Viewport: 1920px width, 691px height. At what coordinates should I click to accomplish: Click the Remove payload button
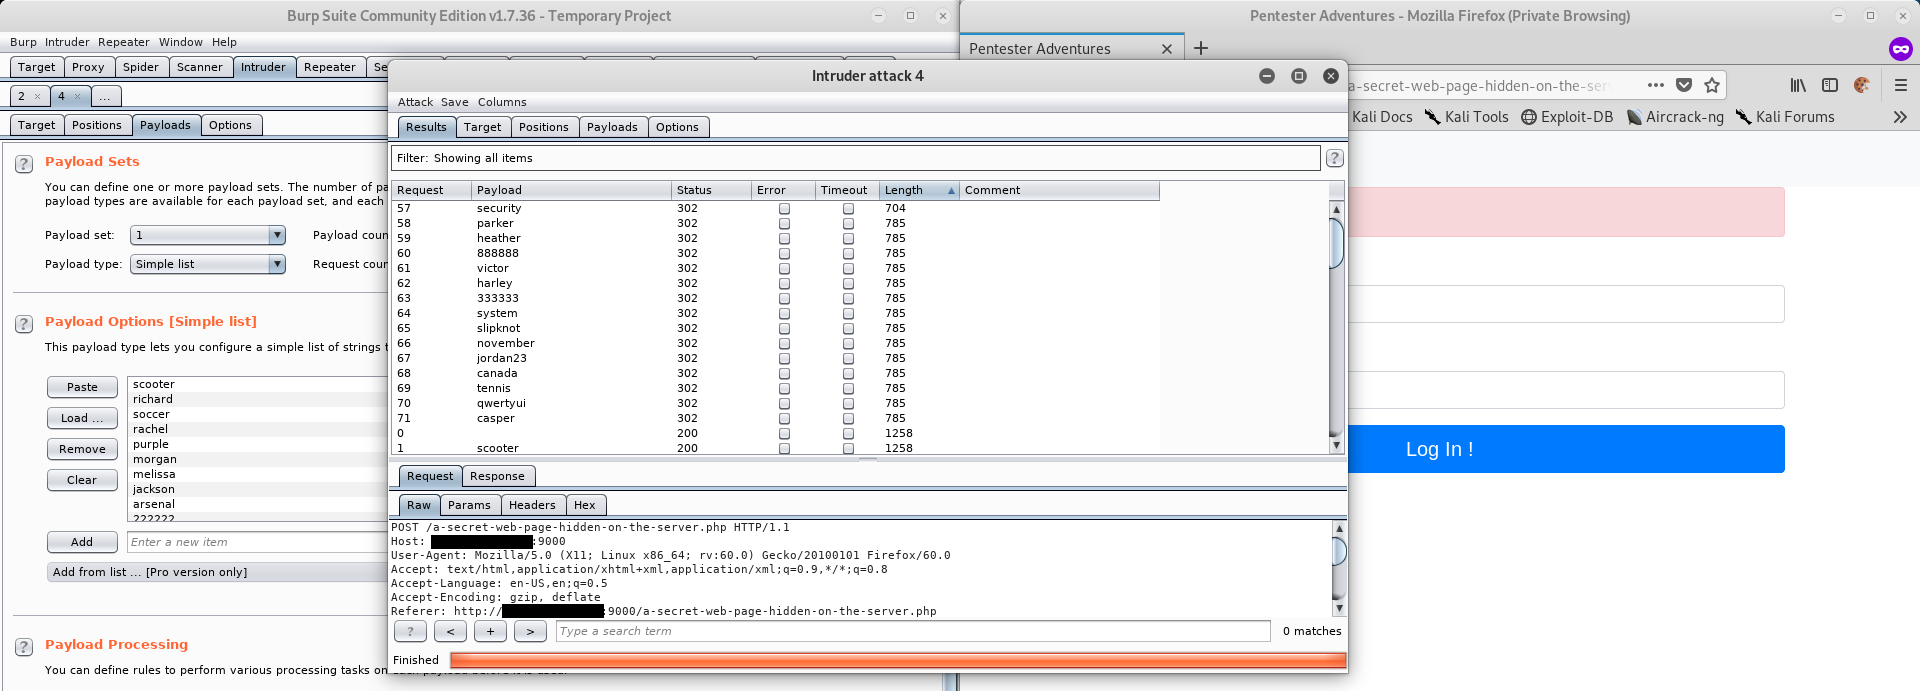[82, 449]
